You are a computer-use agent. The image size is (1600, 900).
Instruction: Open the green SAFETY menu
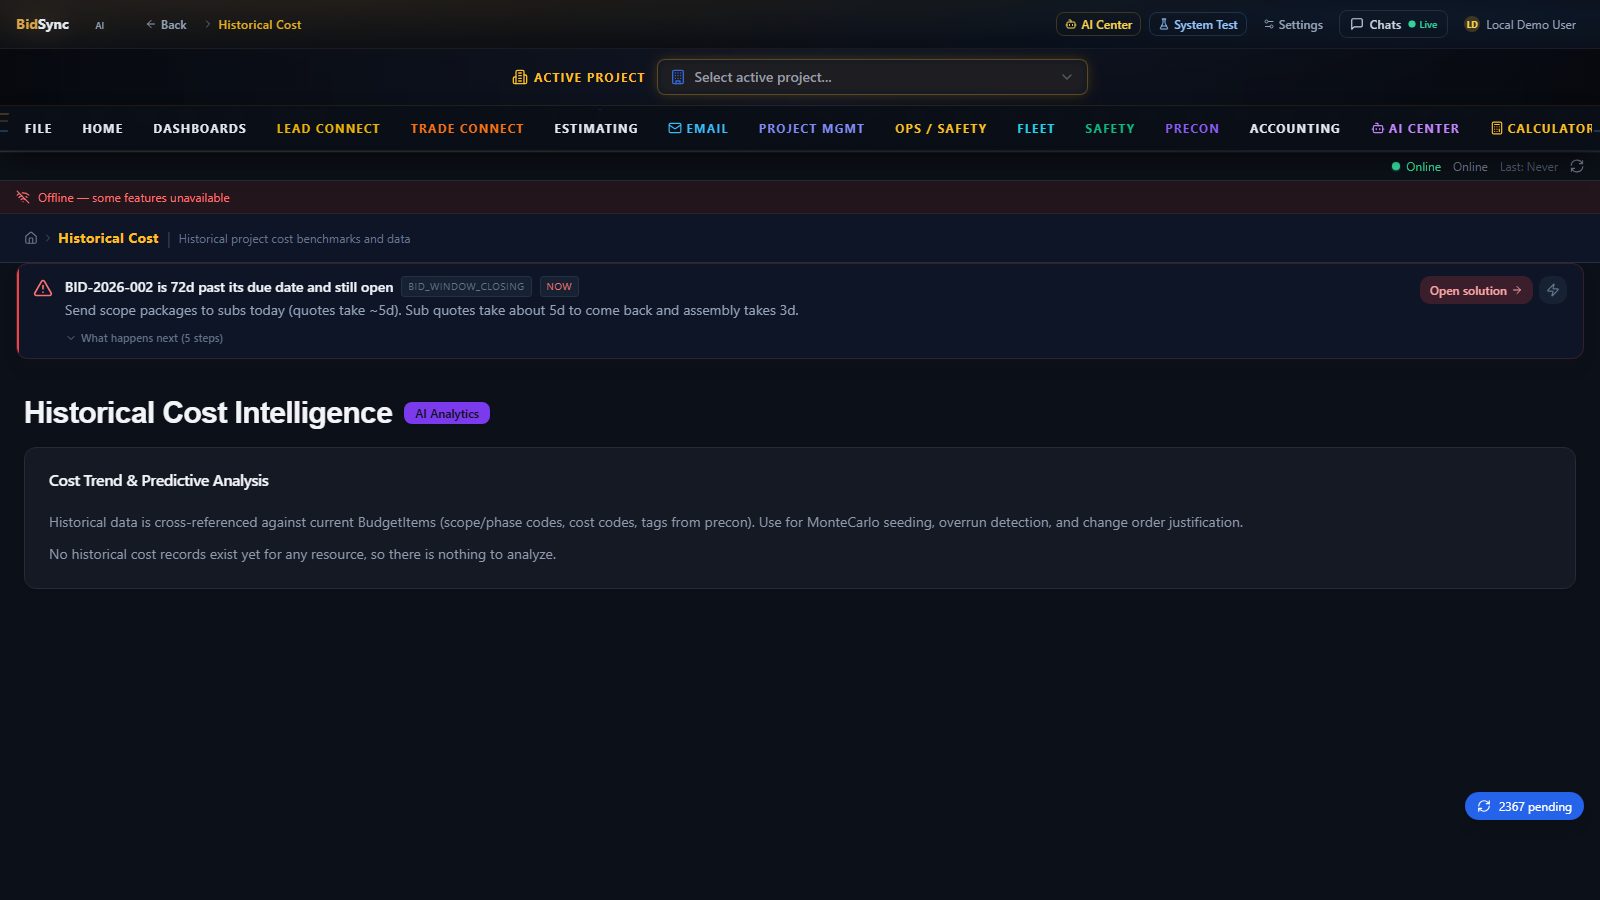pyautogui.click(x=1110, y=128)
